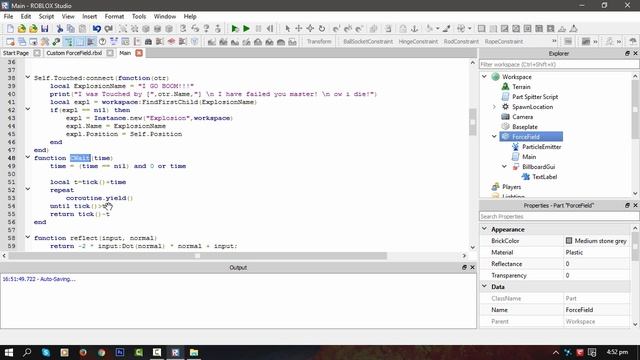This screenshot has width=640, height=360.
Task: Open the Format menu
Action: (x=114, y=16)
